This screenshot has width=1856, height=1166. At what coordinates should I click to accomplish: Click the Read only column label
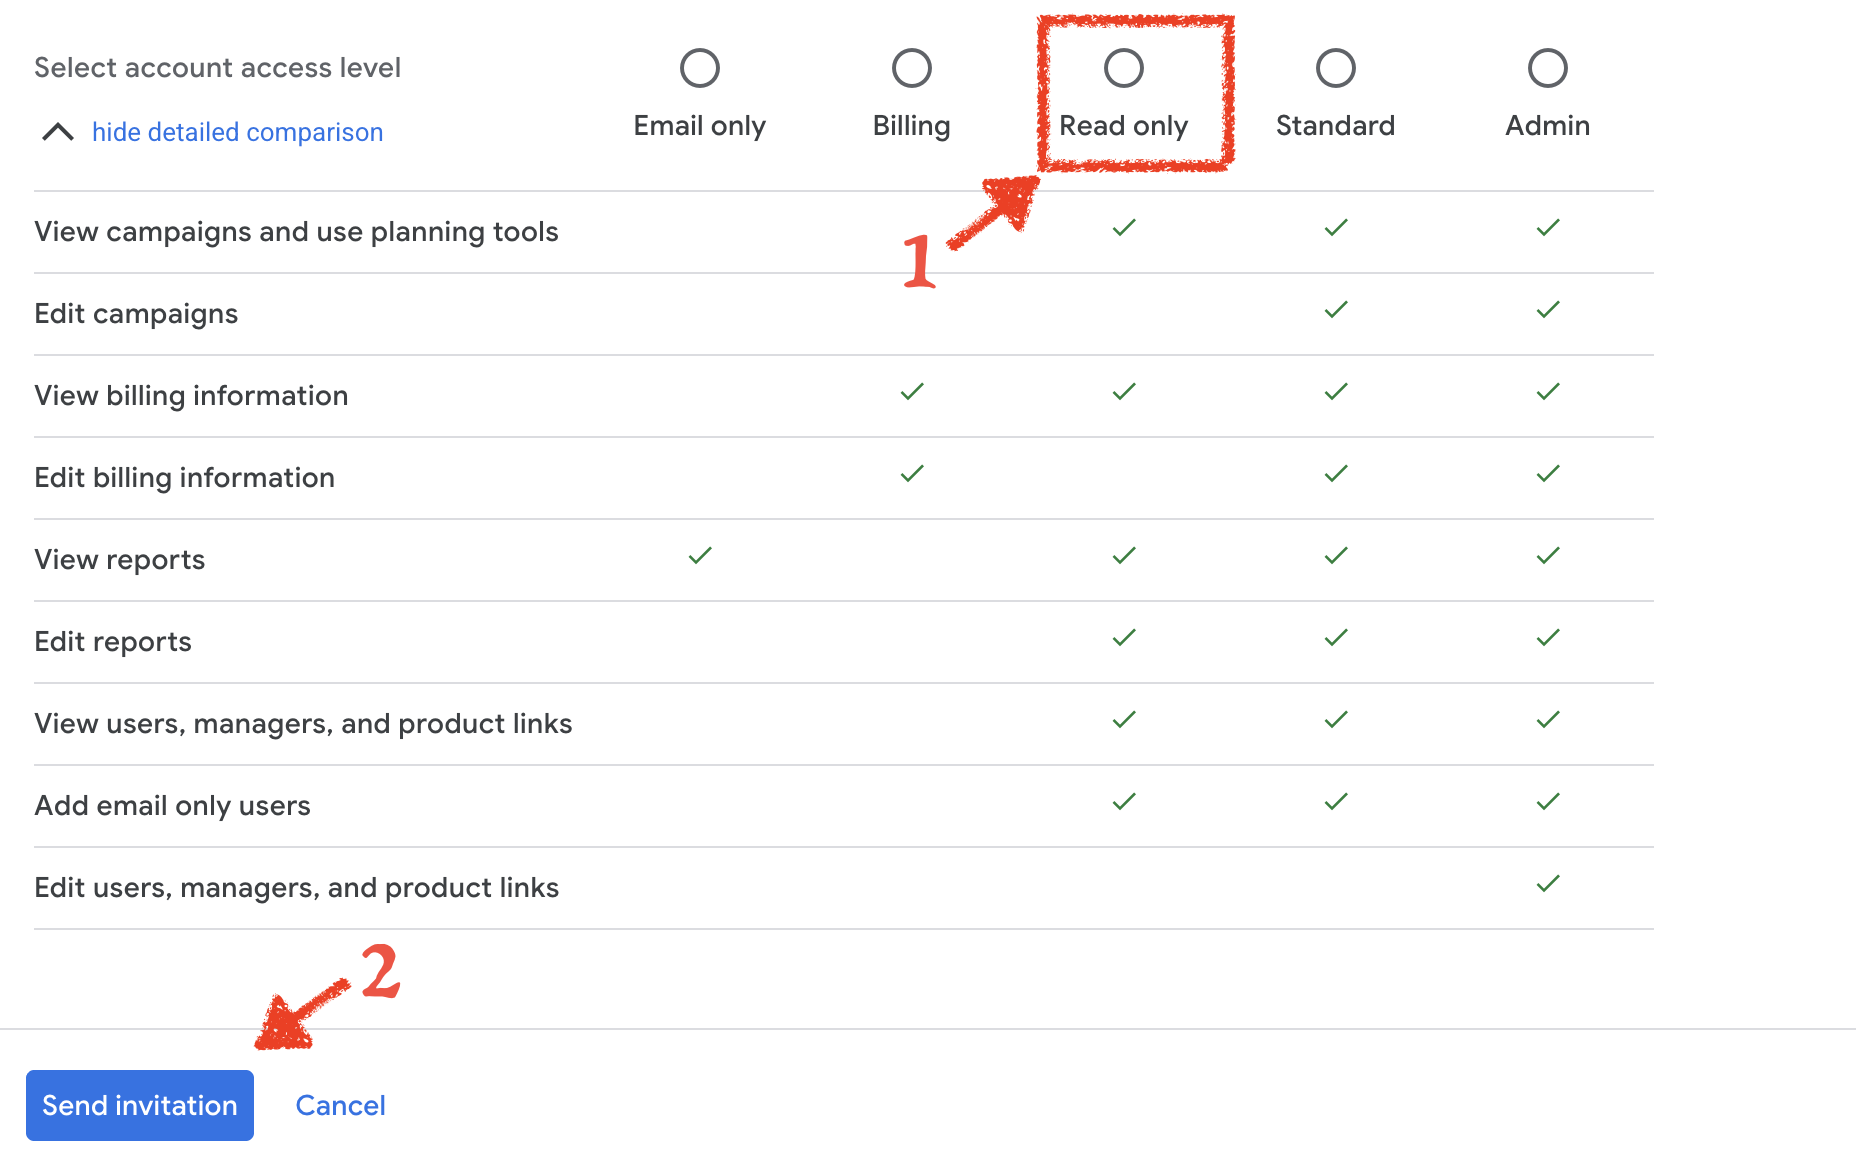pyautogui.click(x=1123, y=126)
